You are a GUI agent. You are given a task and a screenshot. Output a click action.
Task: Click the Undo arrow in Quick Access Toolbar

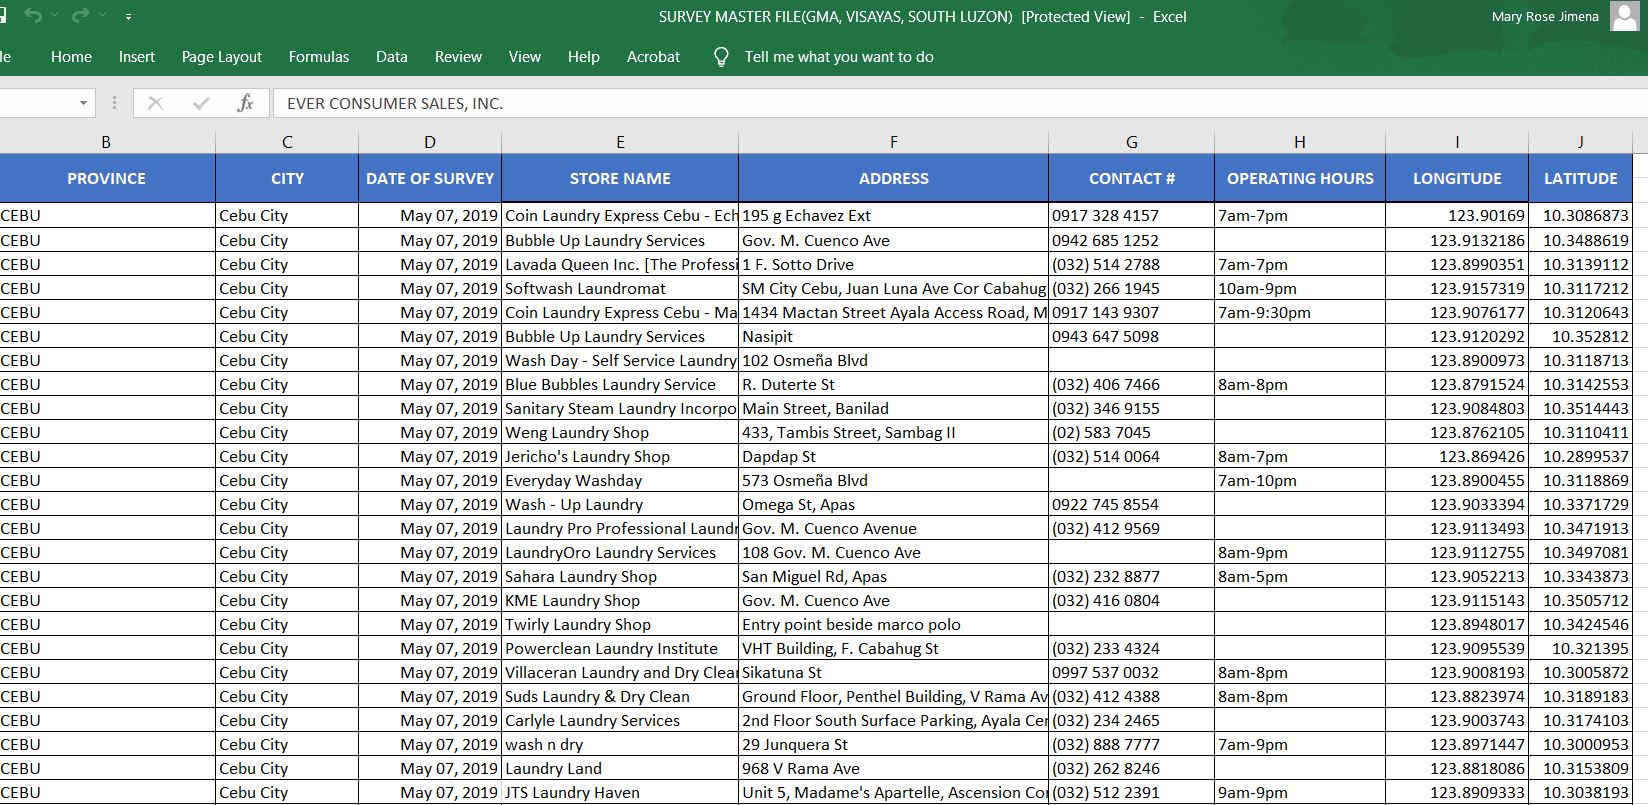(33, 16)
